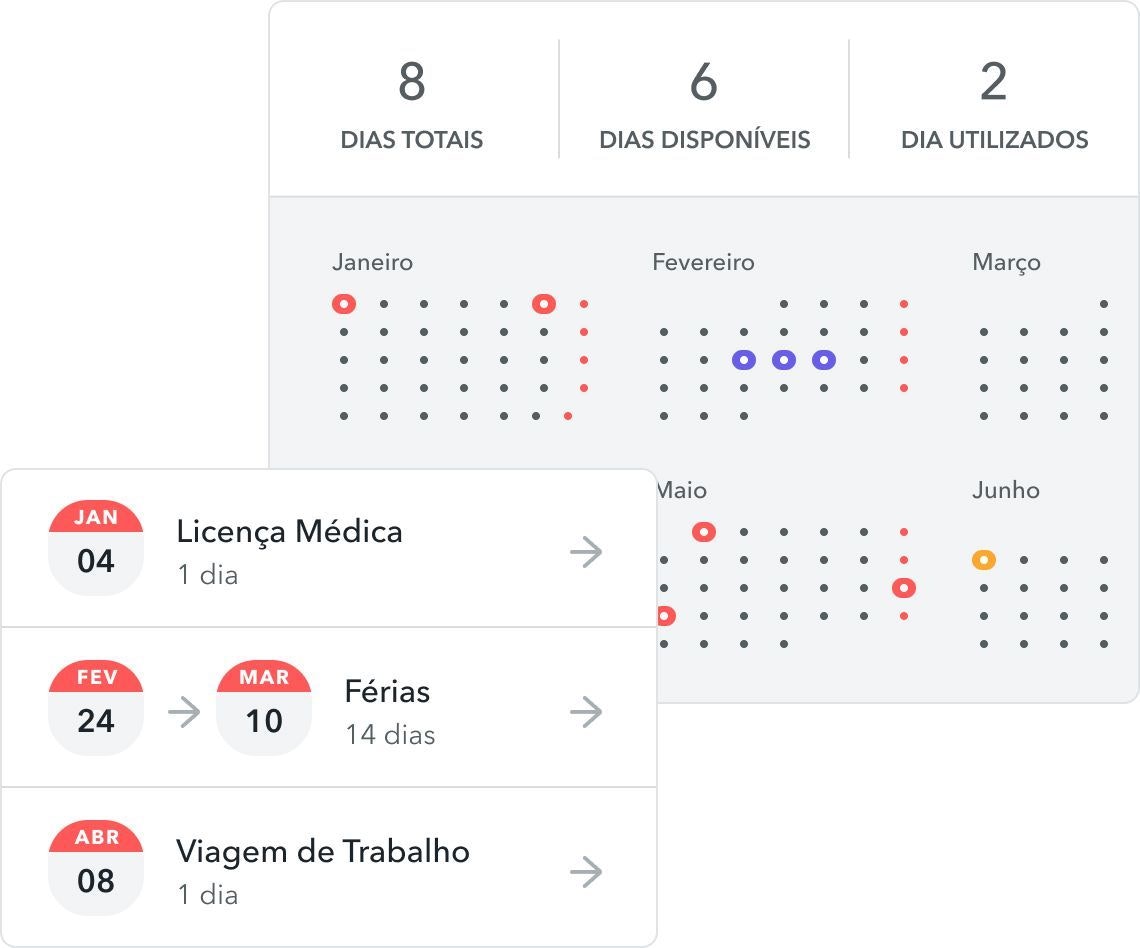Click the Fevereiro month label

[x=703, y=263]
